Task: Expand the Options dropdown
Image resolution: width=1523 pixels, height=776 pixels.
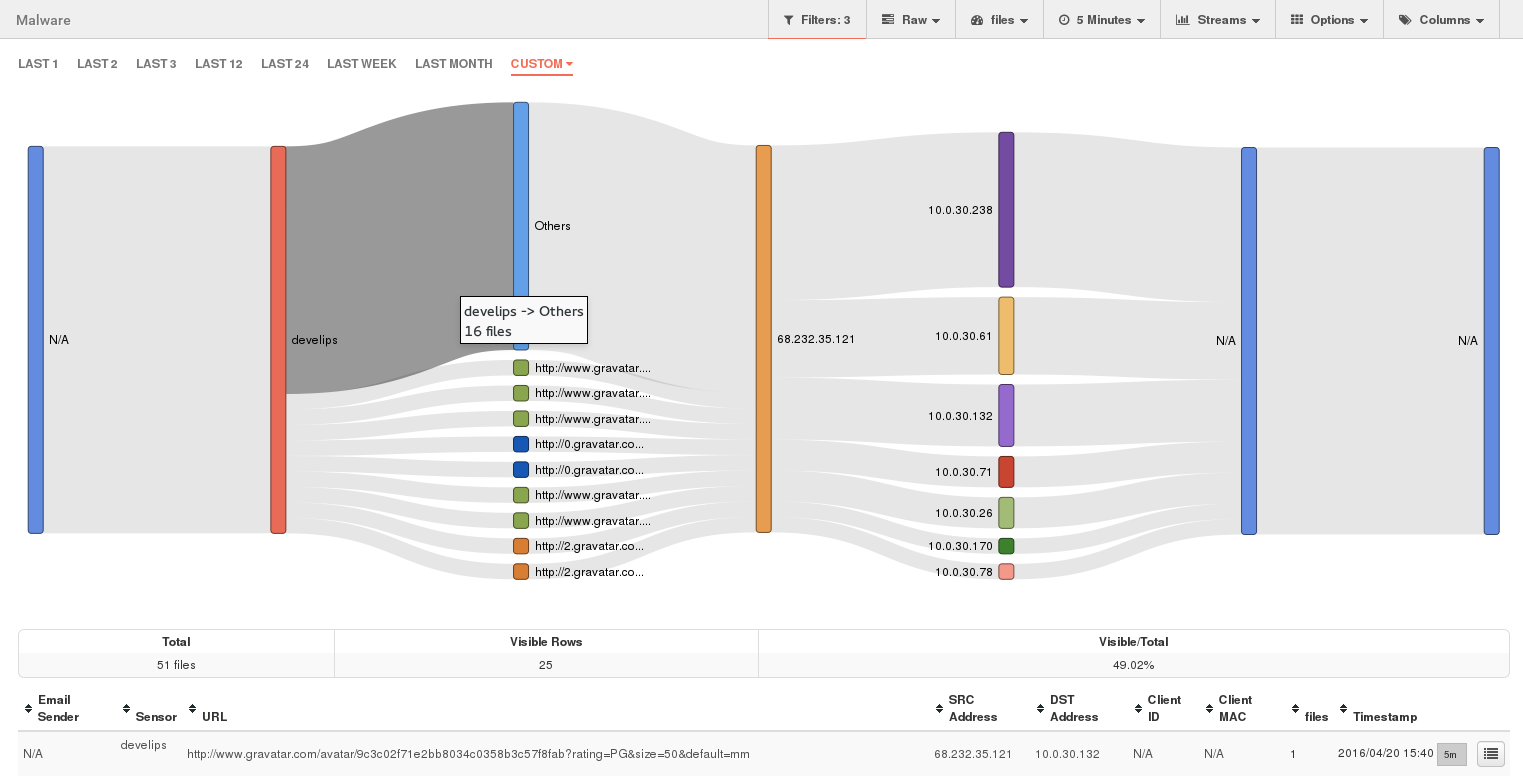Action: pos(1329,20)
